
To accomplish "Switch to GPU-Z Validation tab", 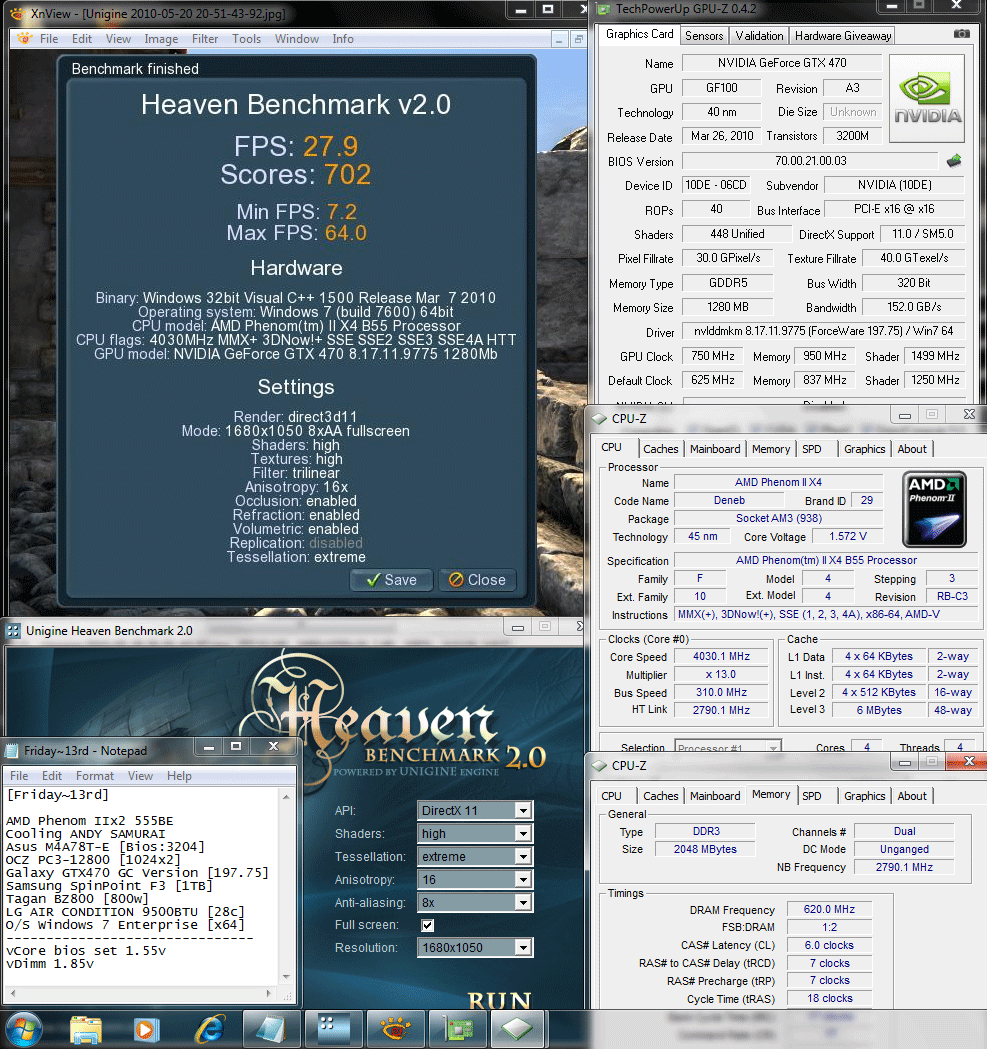I will (759, 36).
